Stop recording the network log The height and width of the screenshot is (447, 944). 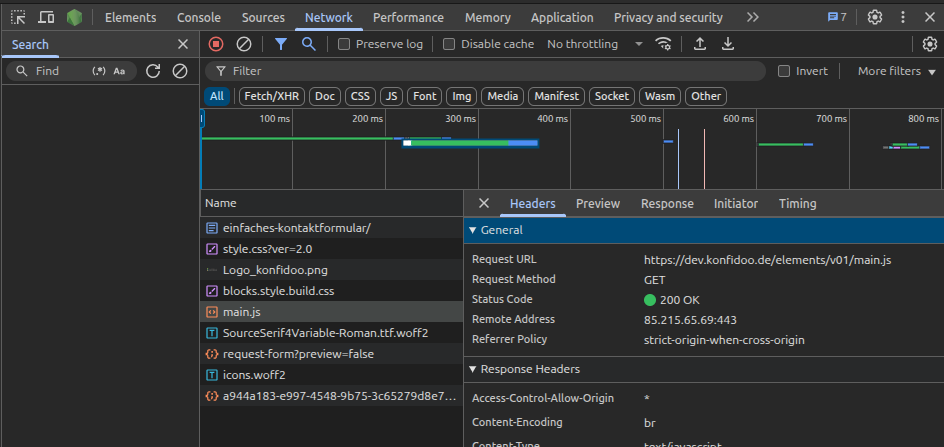(216, 44)
